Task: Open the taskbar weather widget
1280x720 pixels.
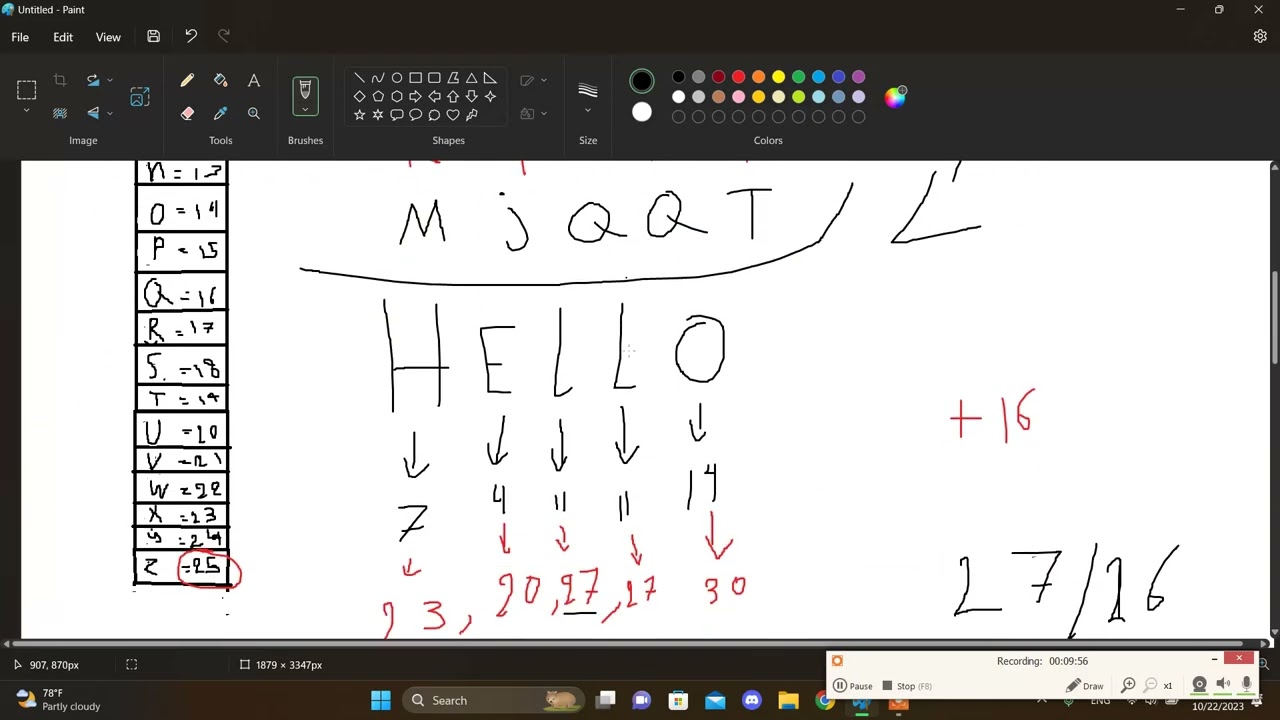Action: (x=58, y=699)
